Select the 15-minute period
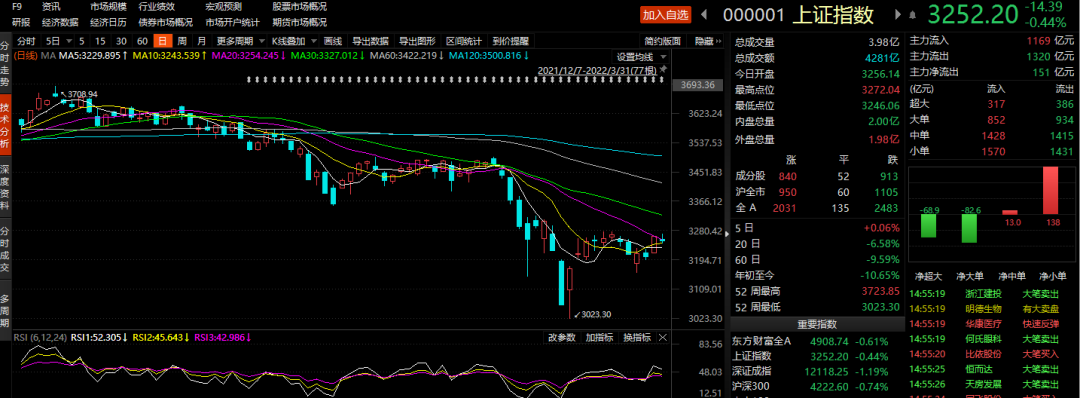The image size is (1080, 398). pyautogui.click(x=101, y=41)
